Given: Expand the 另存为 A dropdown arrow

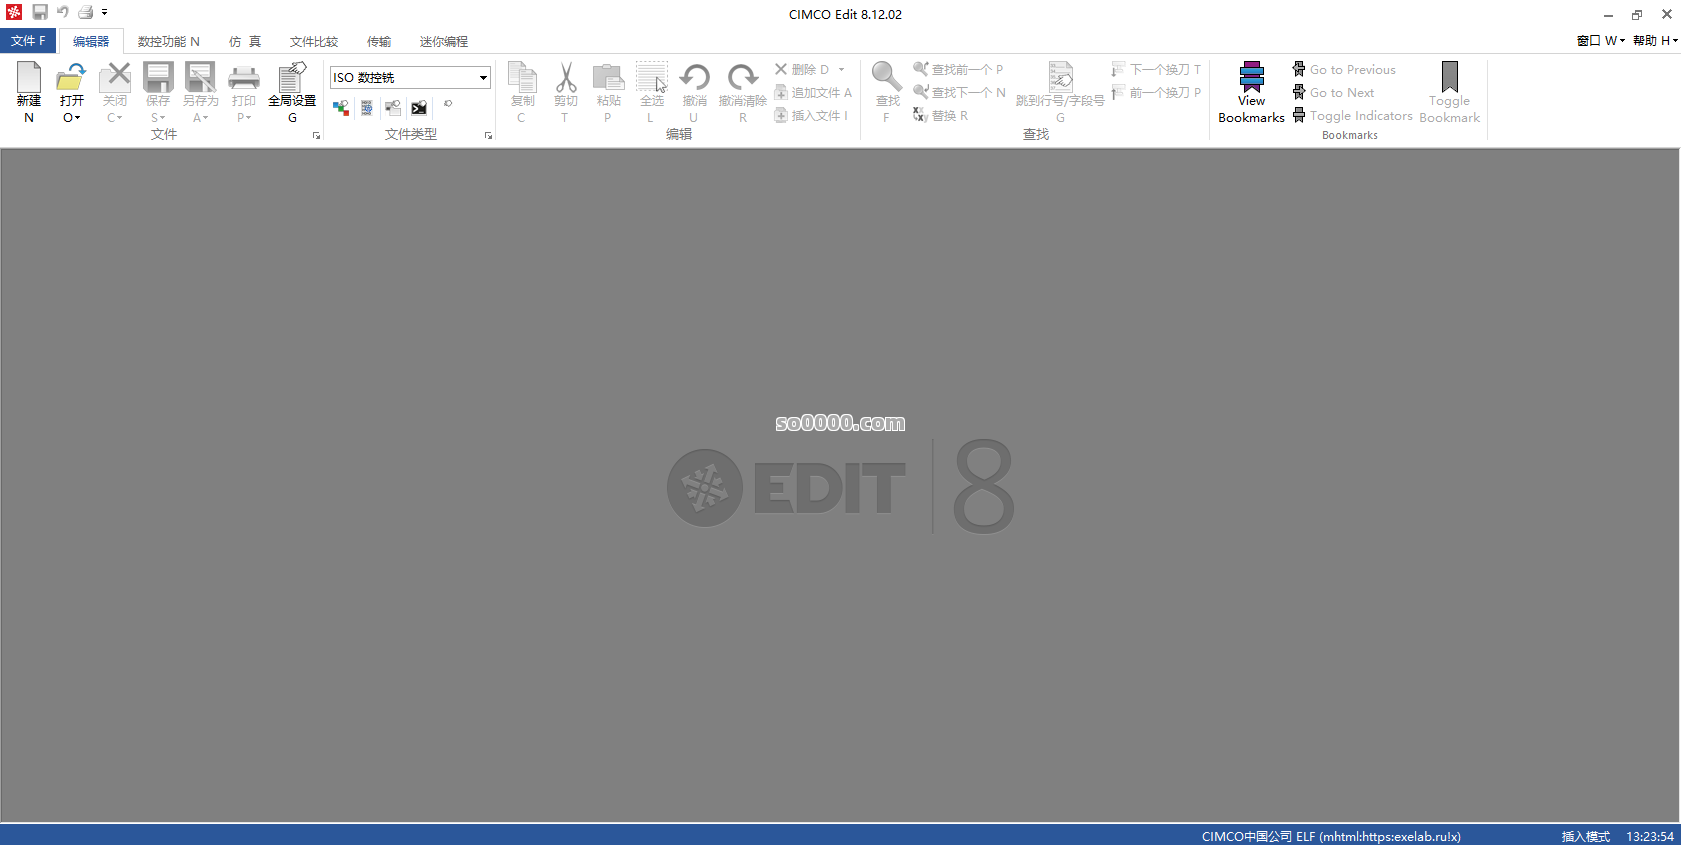Looking at the screenshot, I should (206, 118).
